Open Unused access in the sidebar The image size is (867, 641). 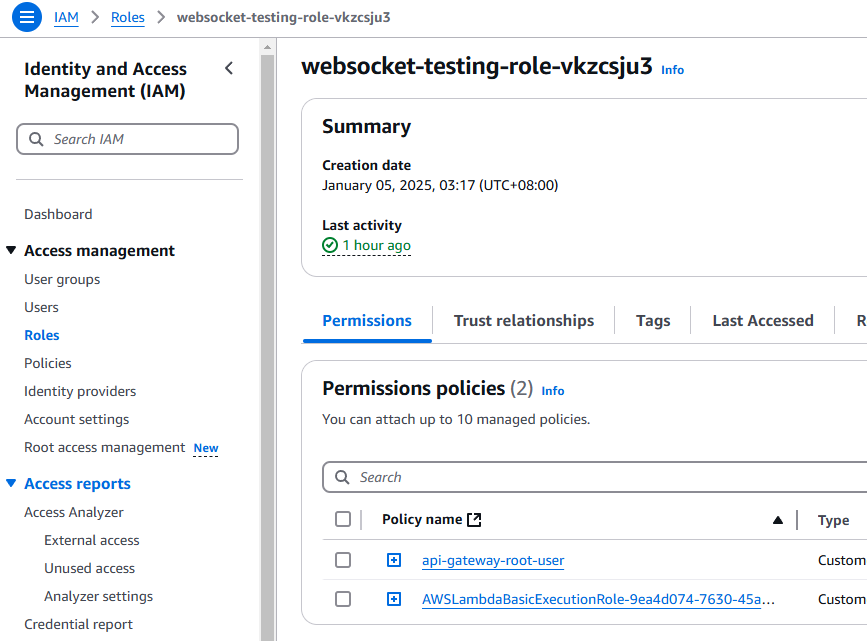click(90, 568)
